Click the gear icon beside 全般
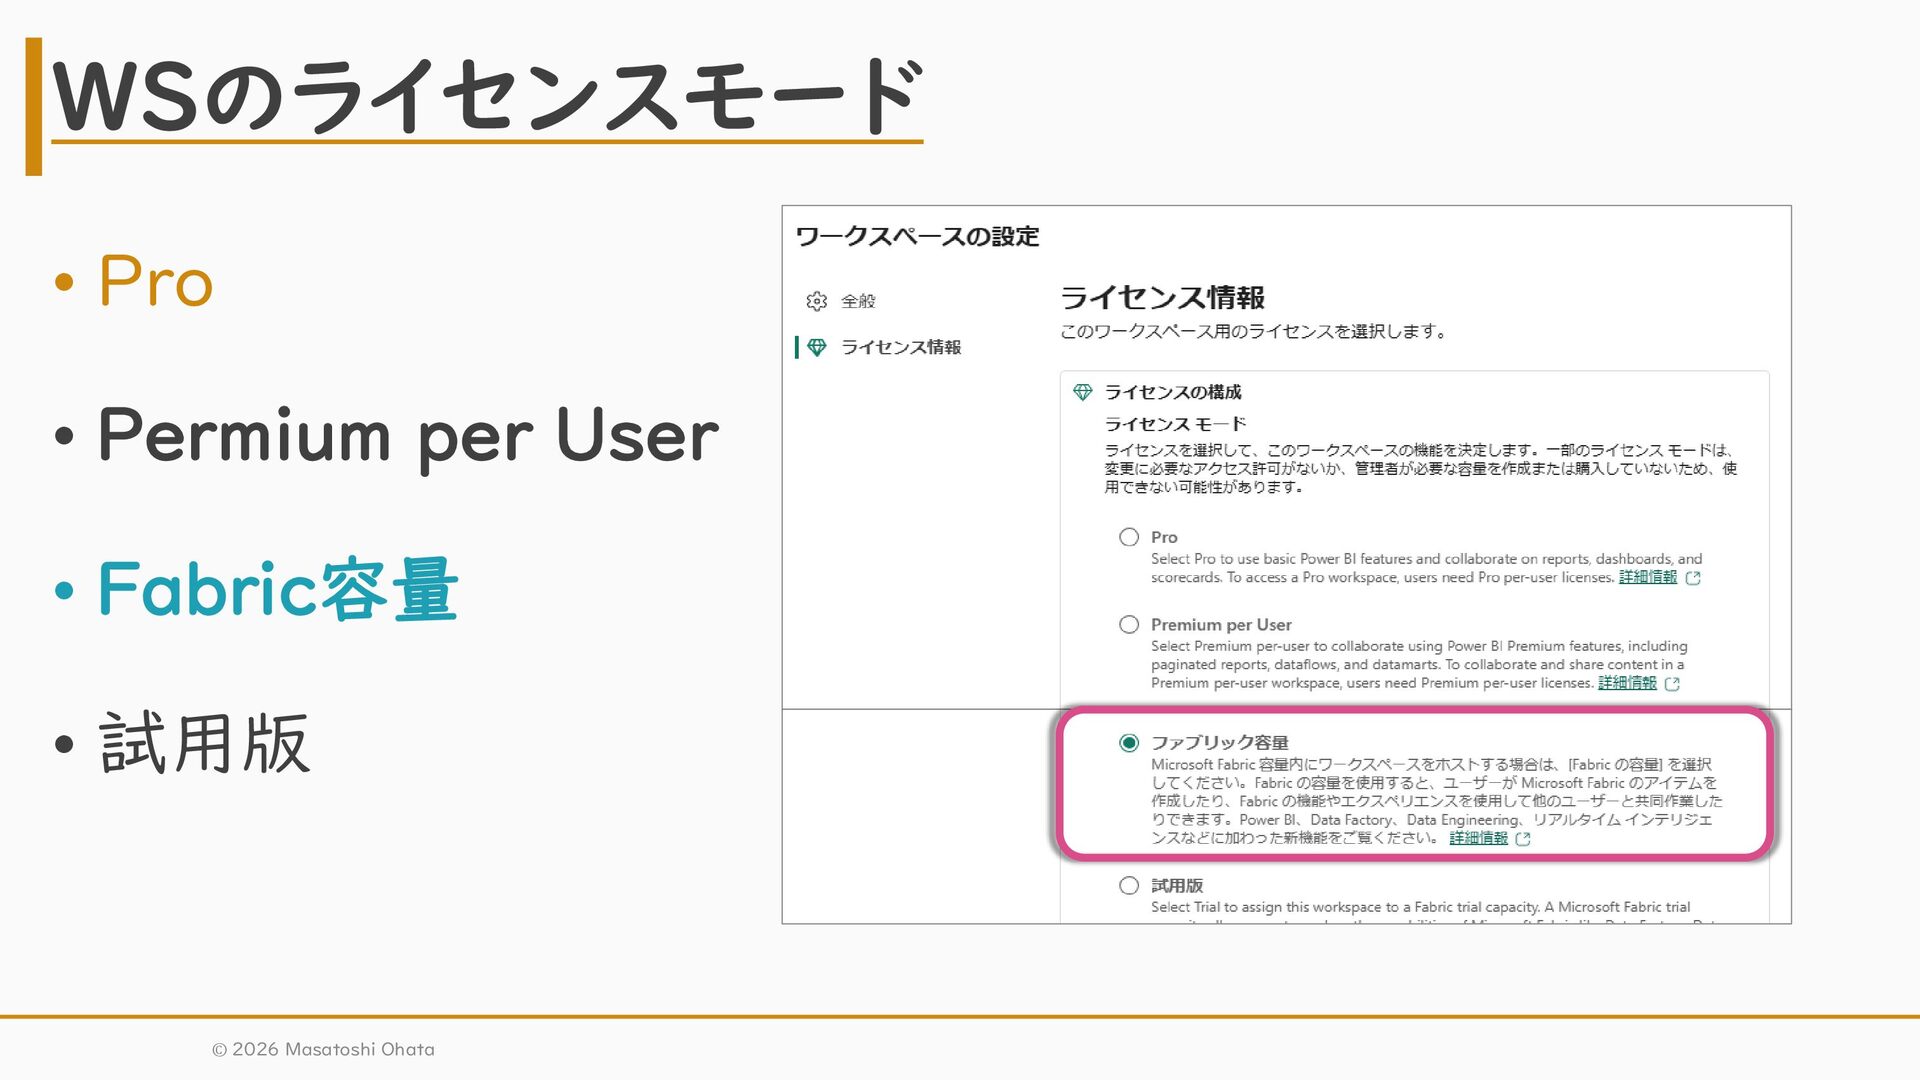The height and width of the screenshot is (1080, 1920). (x=817, y=301)
